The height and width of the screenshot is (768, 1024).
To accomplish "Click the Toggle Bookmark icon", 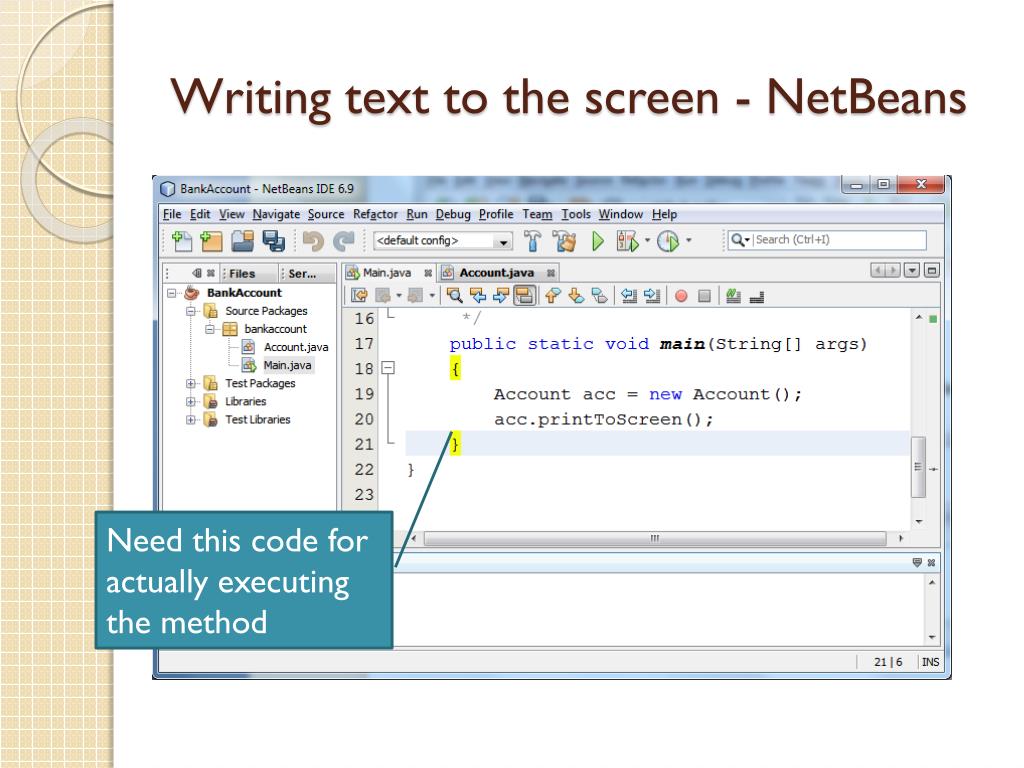I will coord(599,296).
